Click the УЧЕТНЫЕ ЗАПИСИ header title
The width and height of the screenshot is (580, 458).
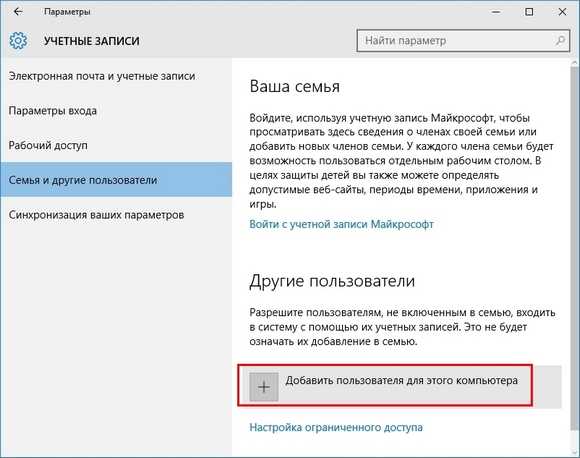click(x=92, y=41)
